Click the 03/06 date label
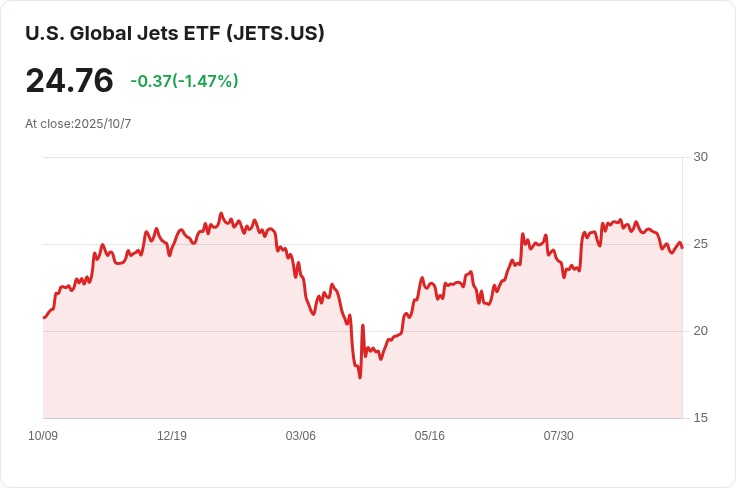Screen dimensions: 736x488 301,436
